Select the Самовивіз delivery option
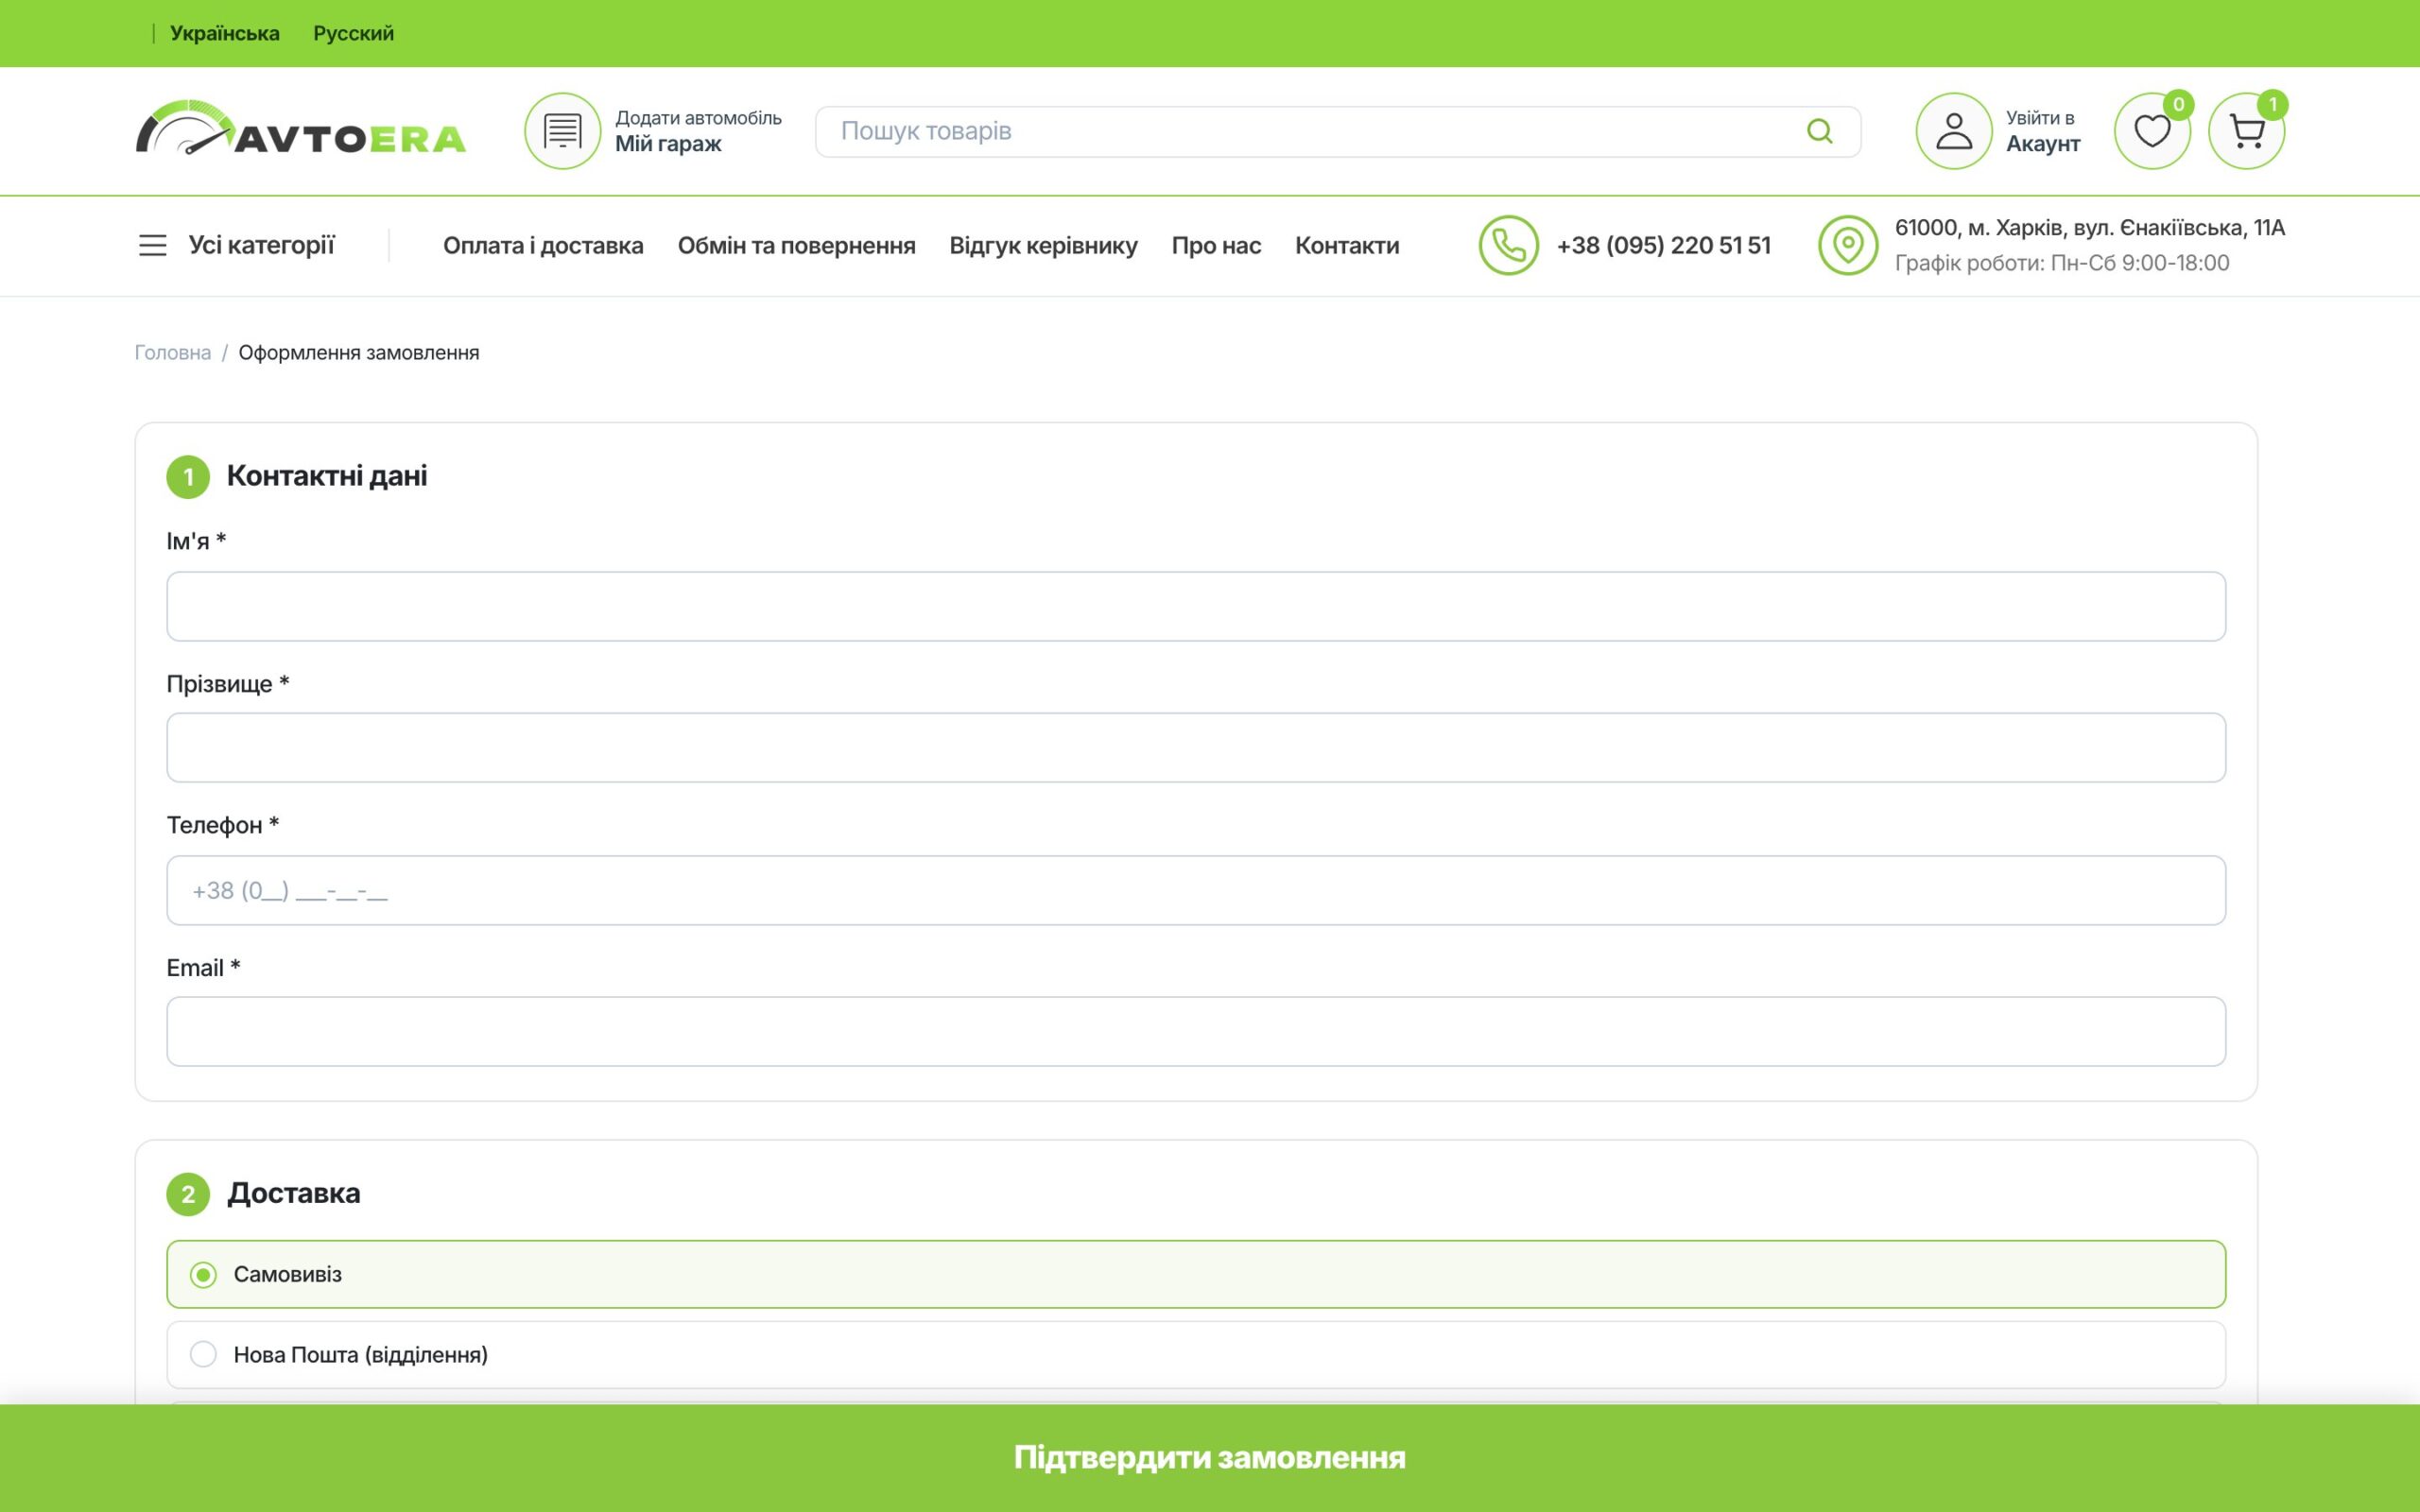 [1196, 1274]
